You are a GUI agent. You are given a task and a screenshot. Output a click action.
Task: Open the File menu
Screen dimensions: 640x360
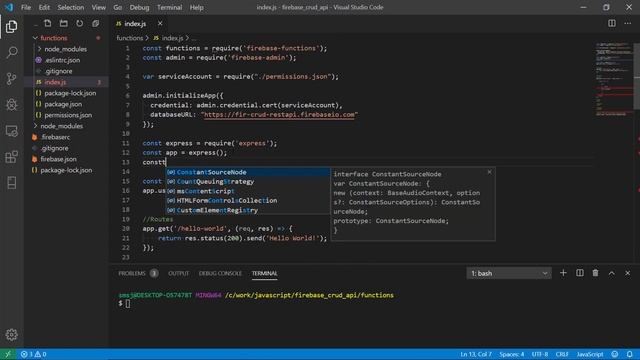[26, 7]
